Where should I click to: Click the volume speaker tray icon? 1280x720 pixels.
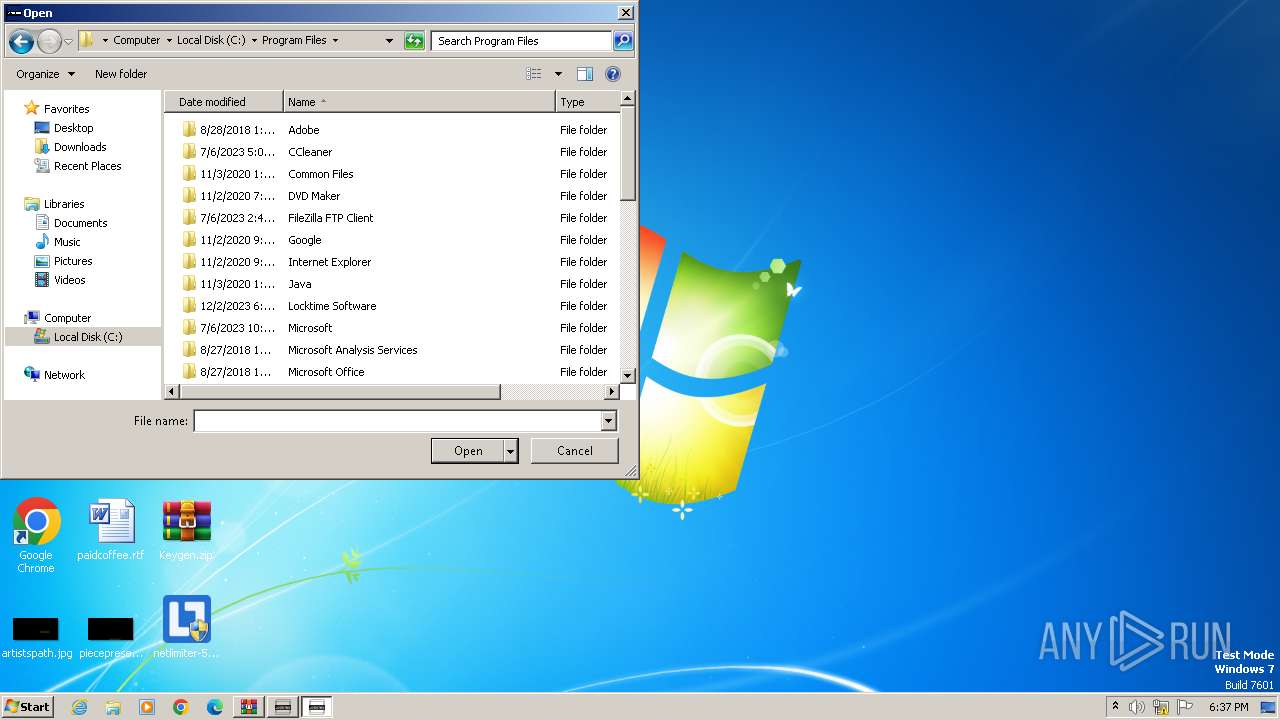coord(1137,707)
